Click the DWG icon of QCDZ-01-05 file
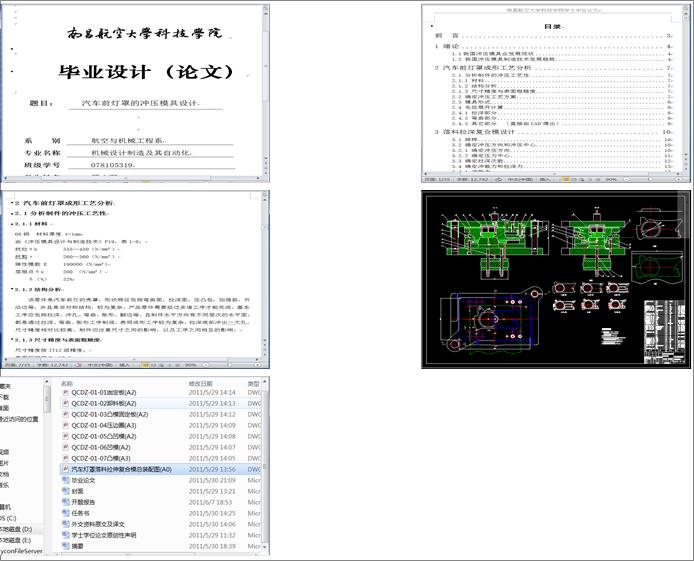Image resolution: width=694 pixels, height=561 pixels. click(x=66, y=436)
